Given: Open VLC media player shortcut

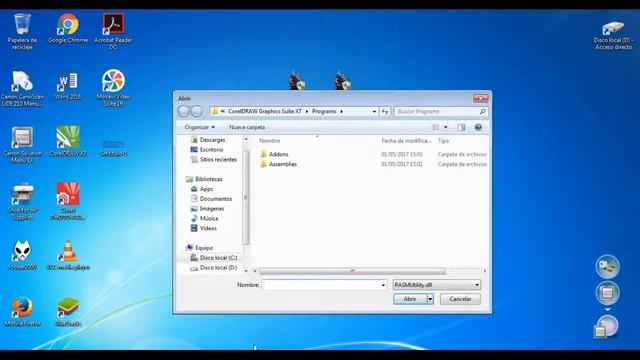Looking at the screenshot, I should click(68, 256).
